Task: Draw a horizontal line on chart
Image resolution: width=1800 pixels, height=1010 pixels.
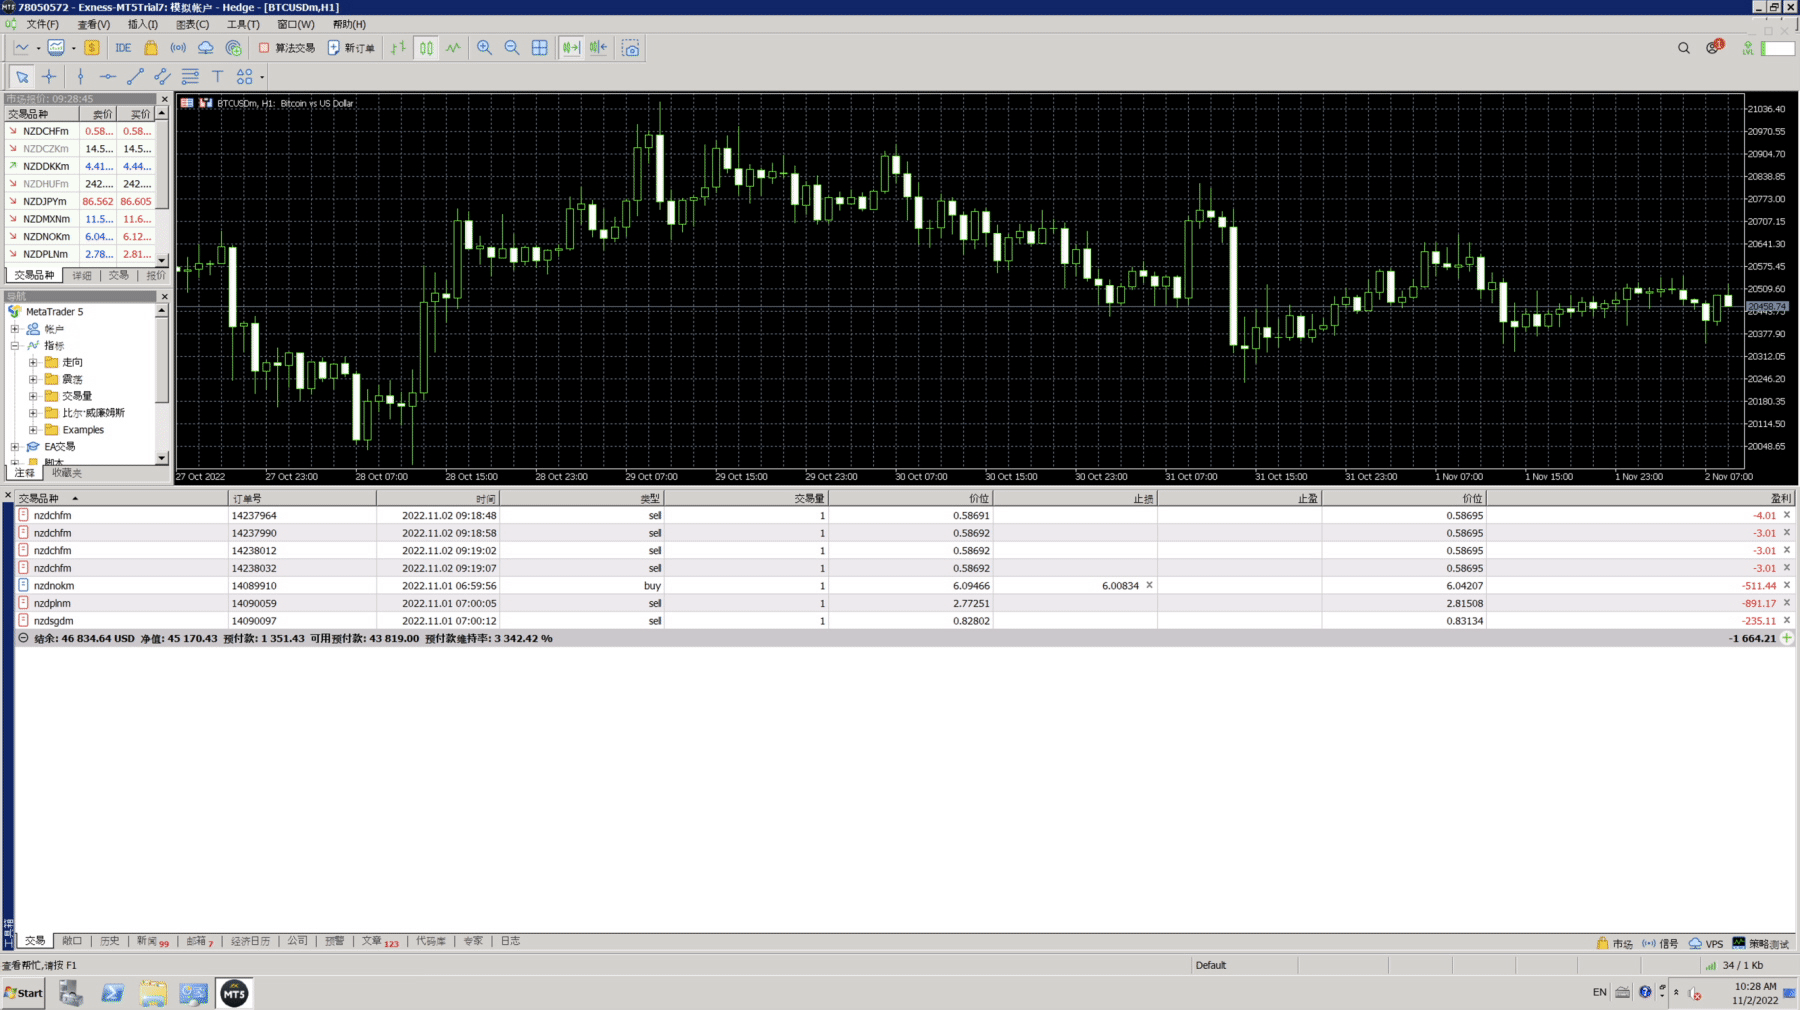Action: click(108, 76)
